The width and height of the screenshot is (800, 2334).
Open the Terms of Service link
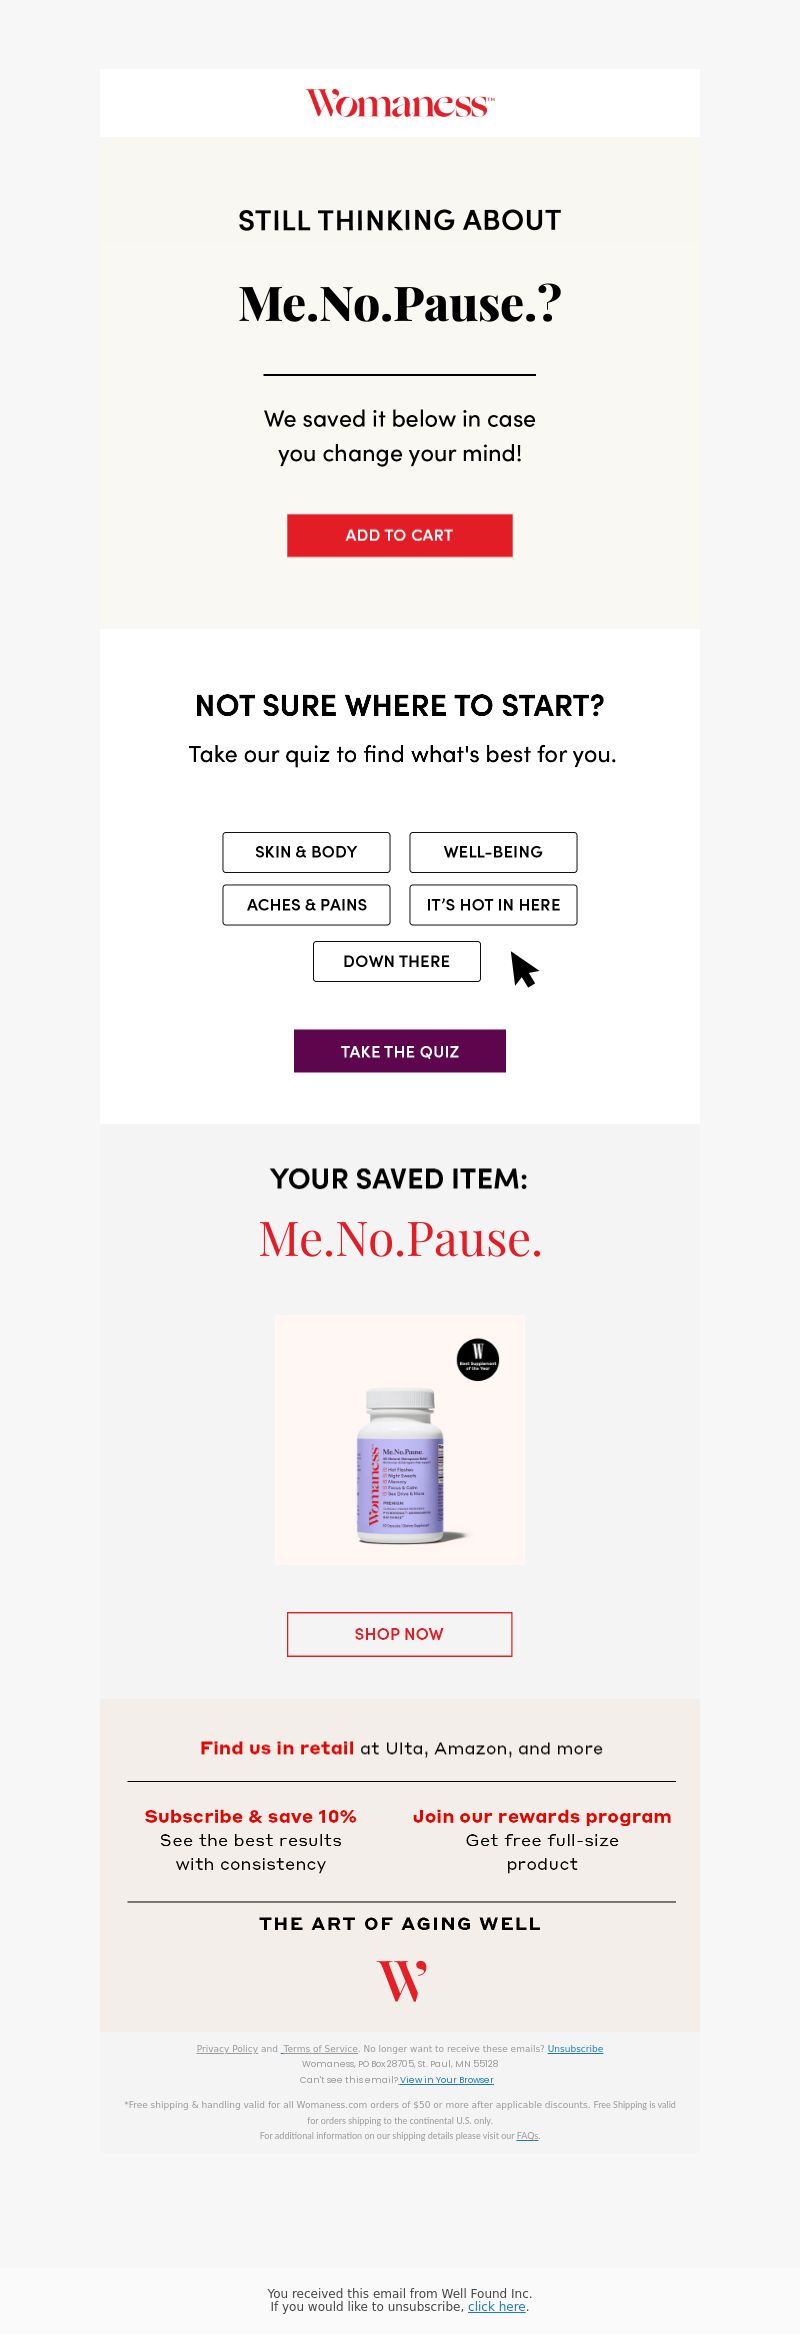(320, 2049)
